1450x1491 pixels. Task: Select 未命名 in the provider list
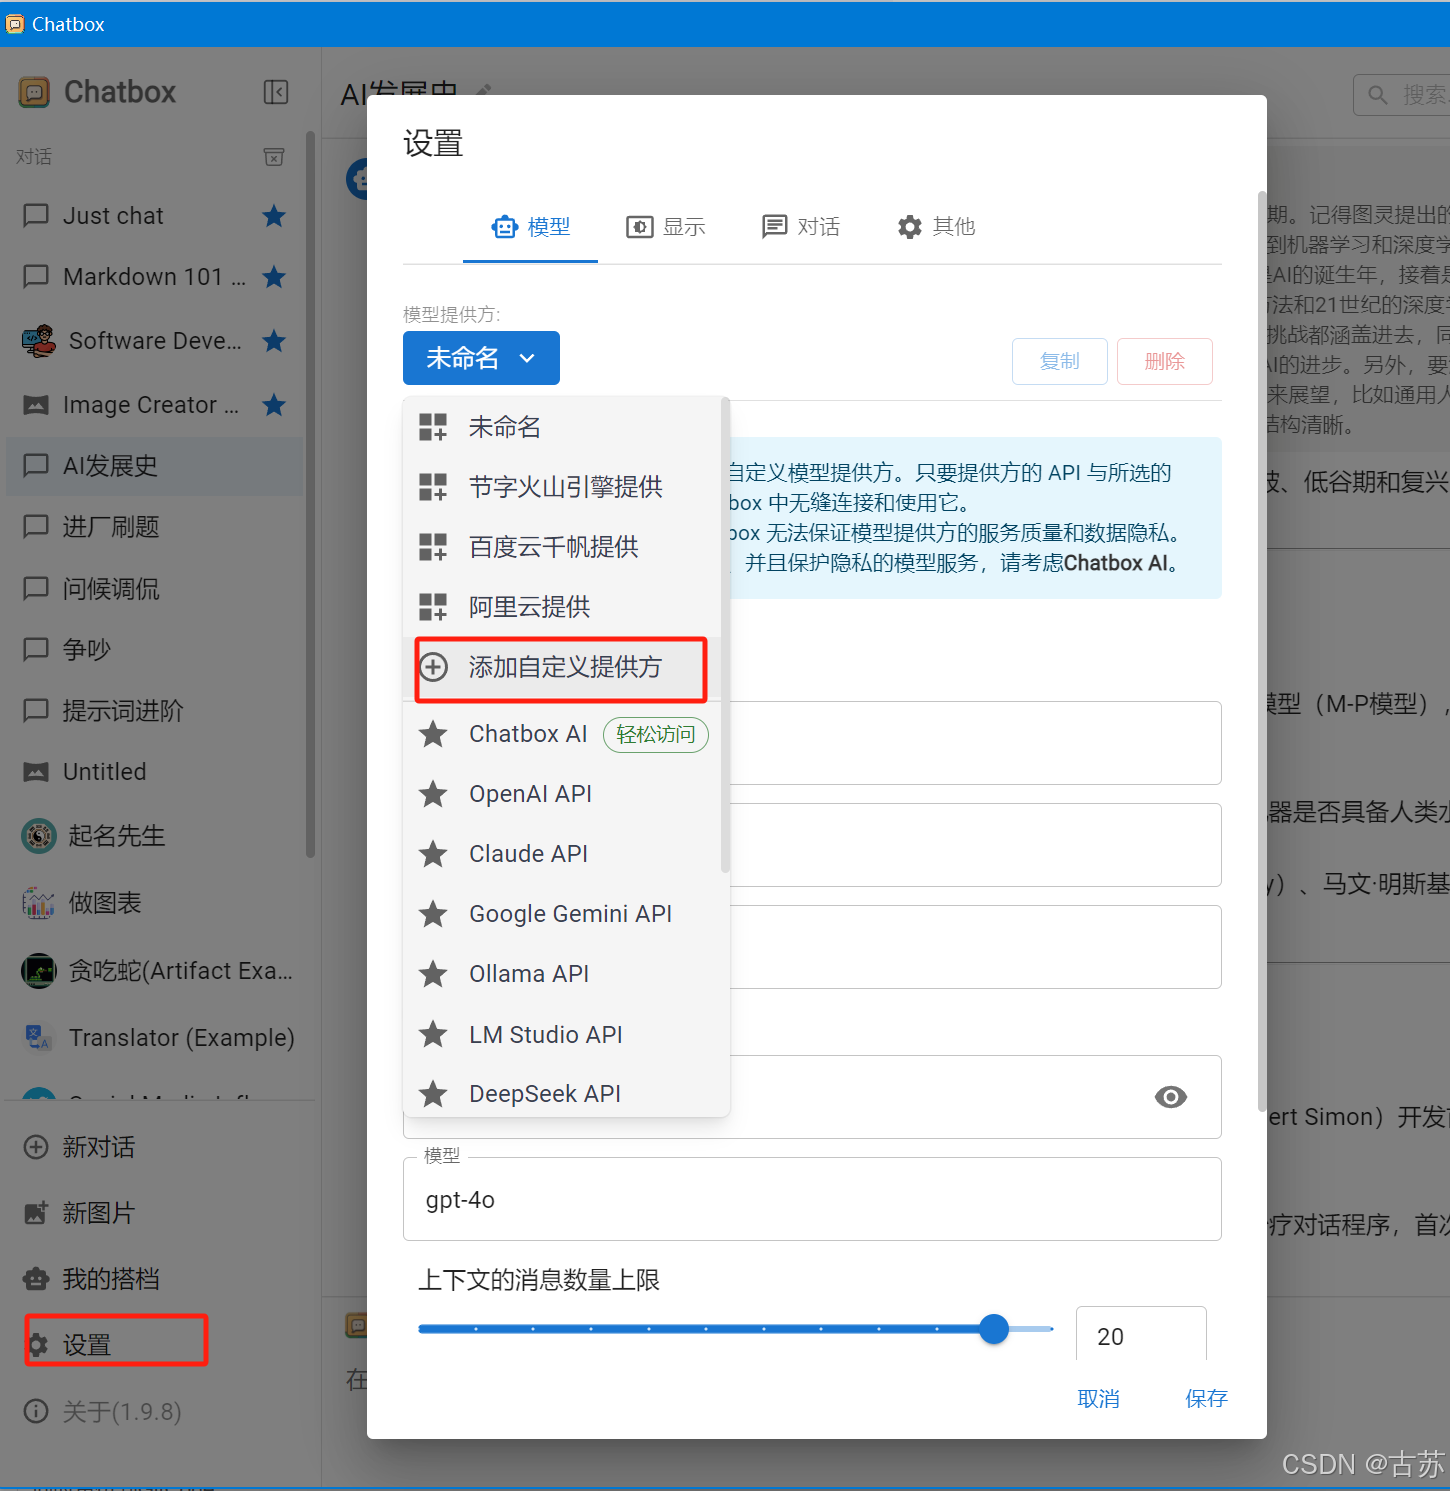562,427
